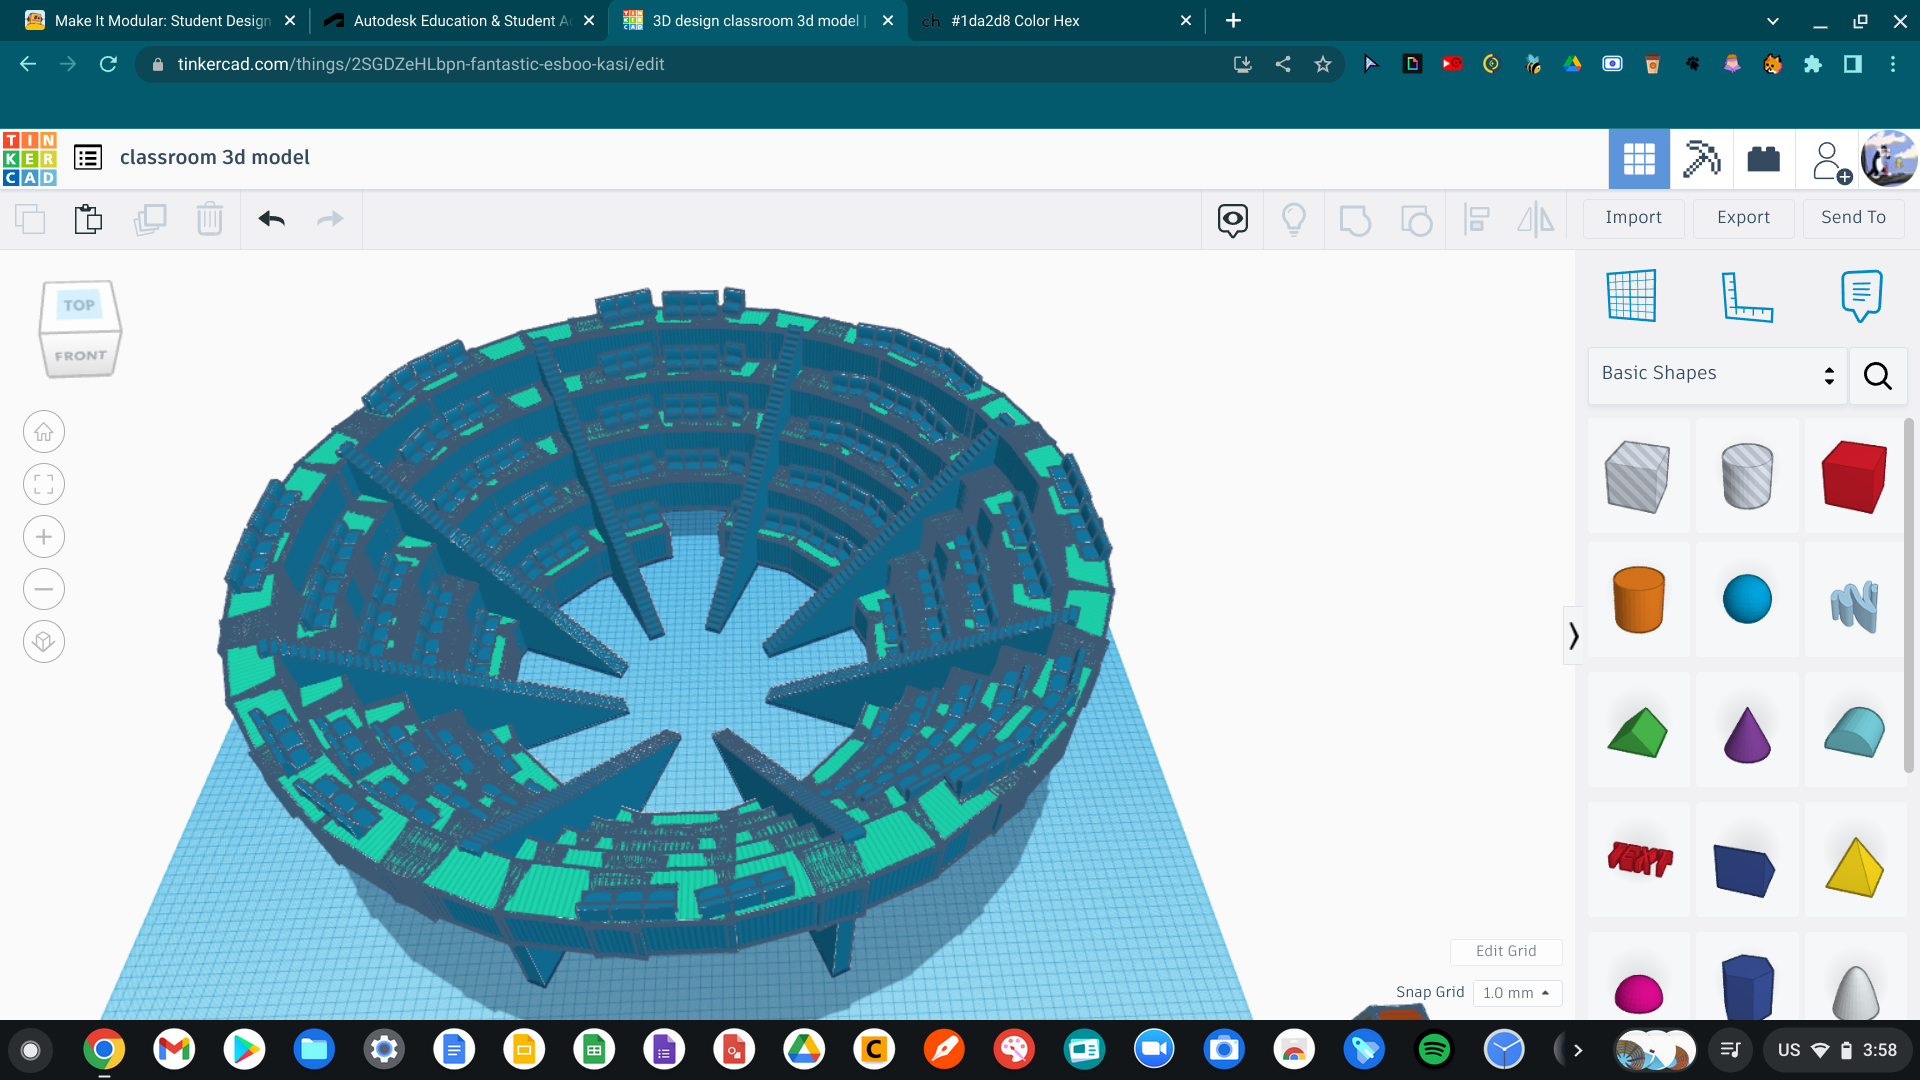Search the shapes library

[1877, 376]
